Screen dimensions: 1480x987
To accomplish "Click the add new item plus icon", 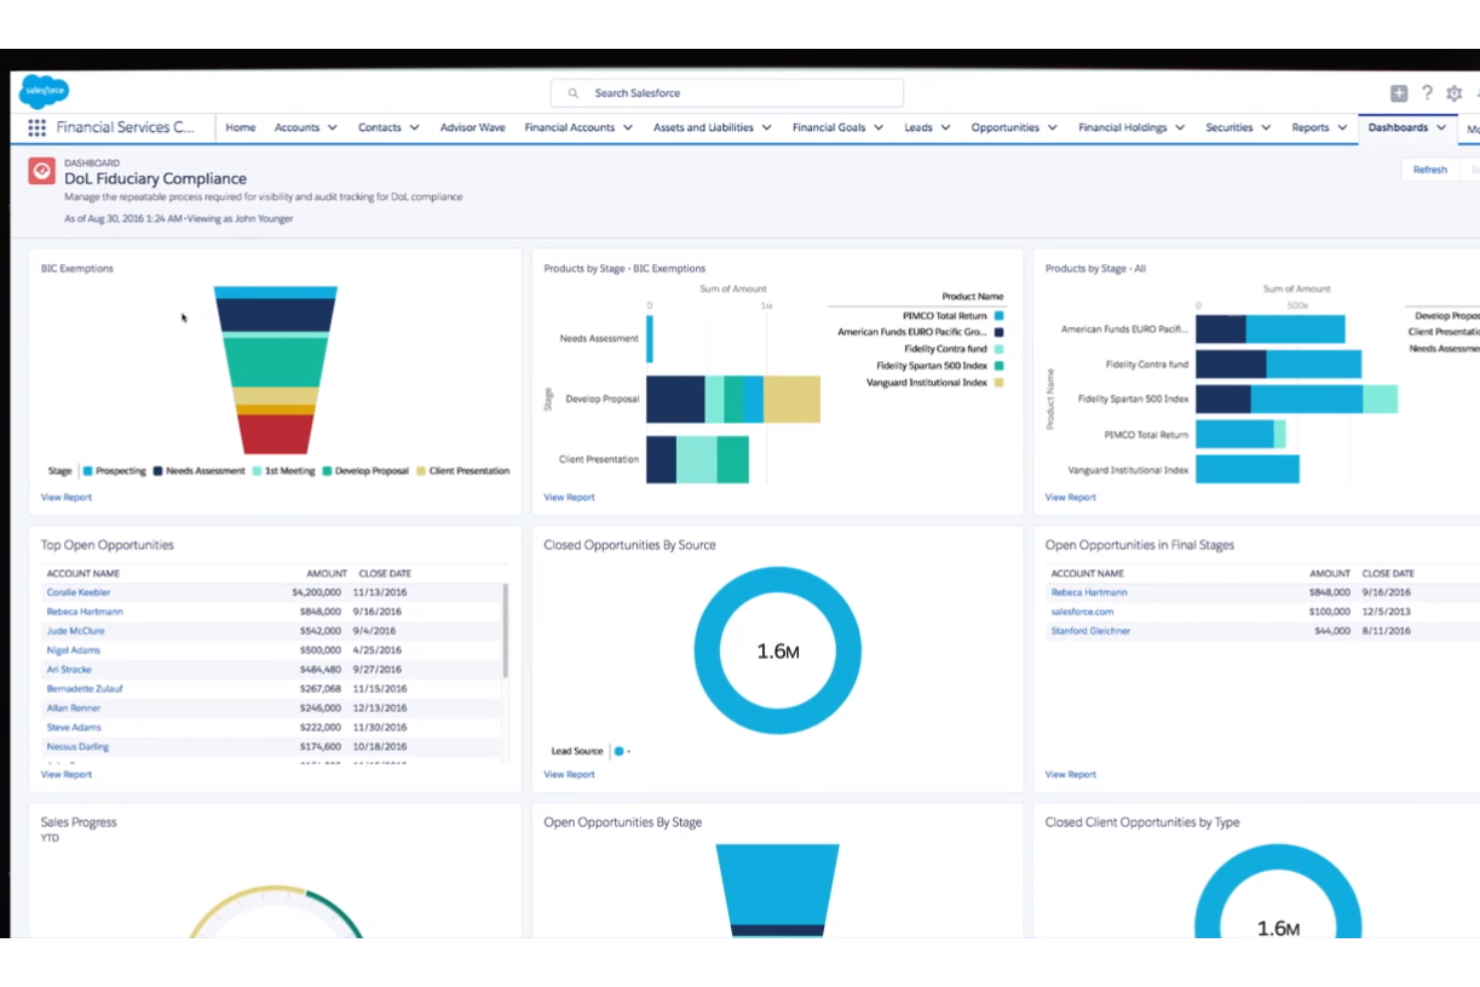I will (1398, 93).
